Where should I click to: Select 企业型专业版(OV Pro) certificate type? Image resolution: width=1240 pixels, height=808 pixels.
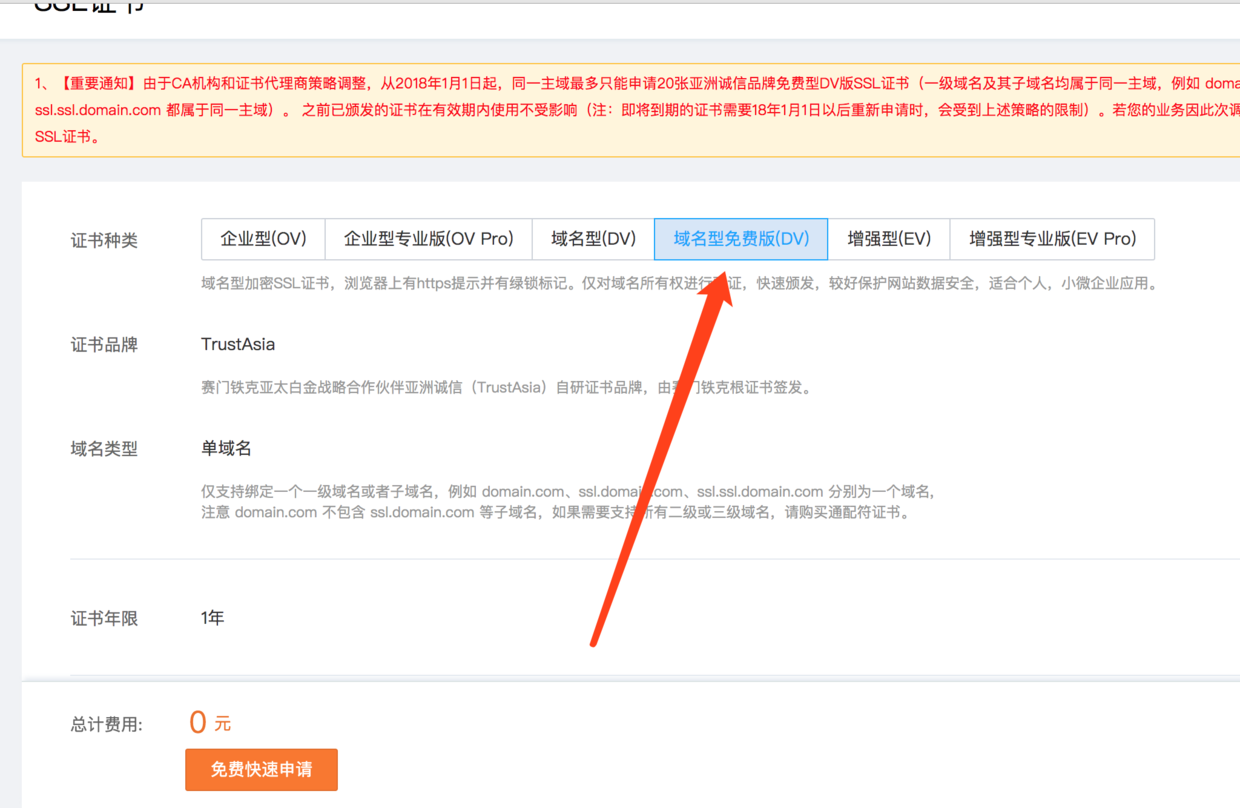click(x=429, y=239)
